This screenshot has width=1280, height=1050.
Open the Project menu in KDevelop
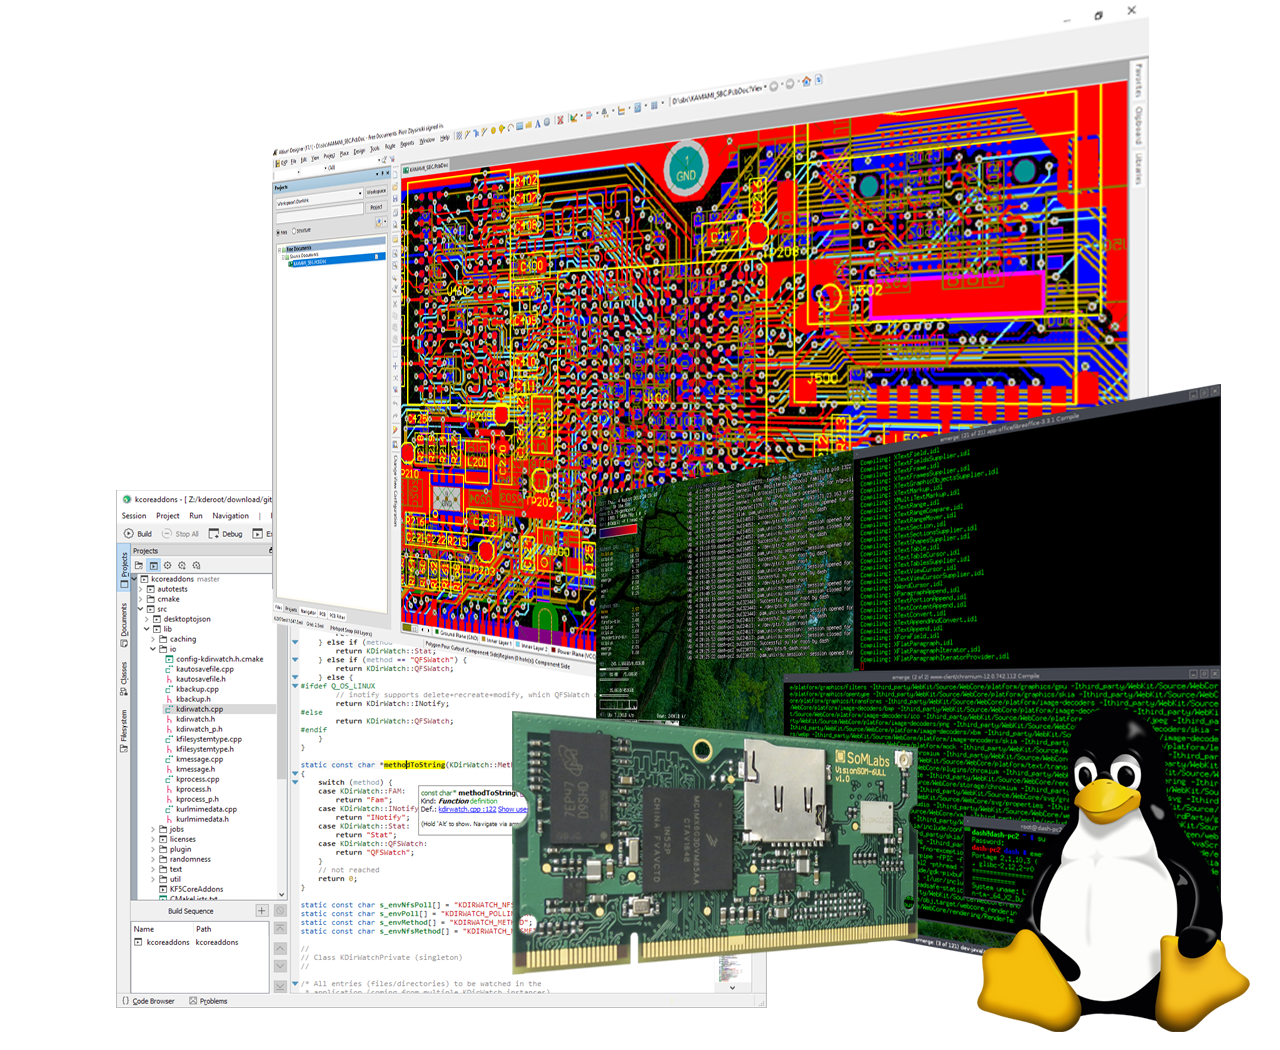click(x=168, y=516)
